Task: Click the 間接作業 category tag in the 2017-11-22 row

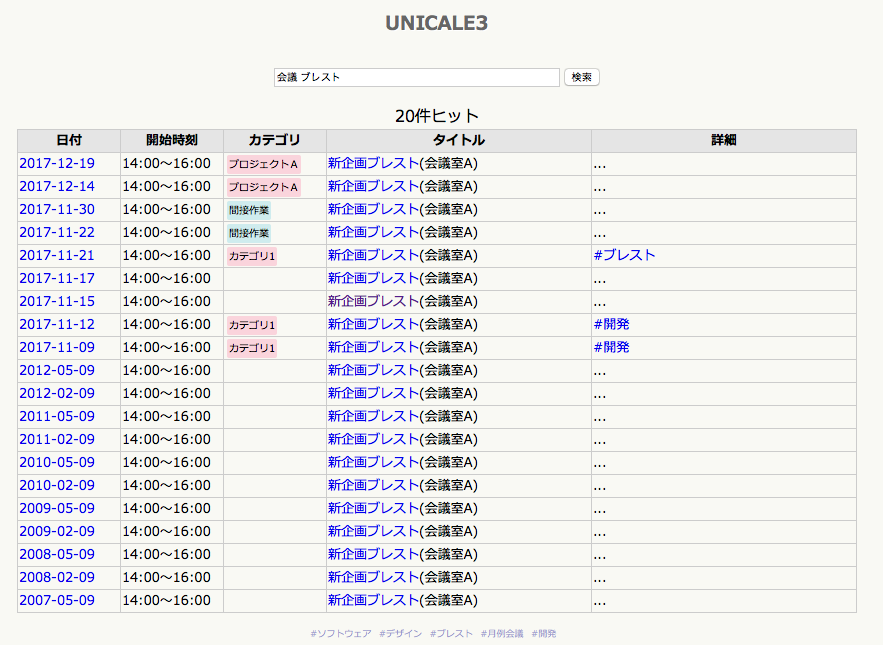Action: point(249,233)
